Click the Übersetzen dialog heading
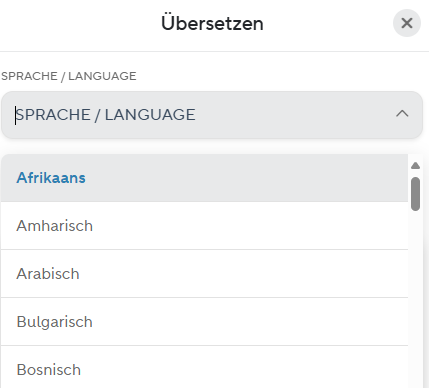 [212, 23]
